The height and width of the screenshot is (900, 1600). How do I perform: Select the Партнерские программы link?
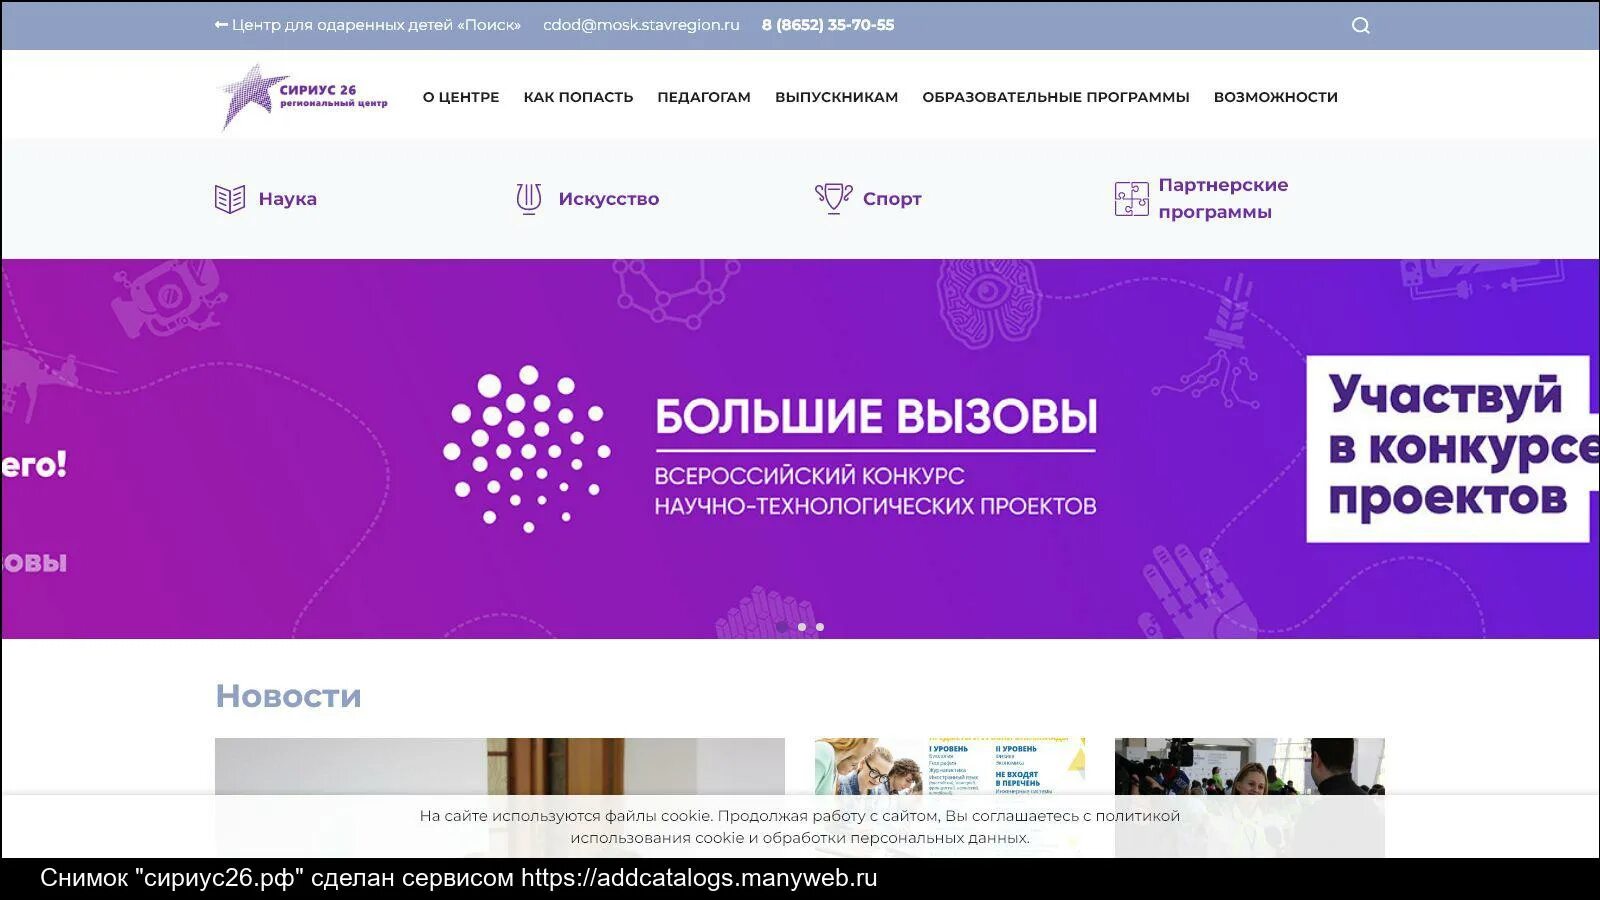click(x=1223, y=198)
